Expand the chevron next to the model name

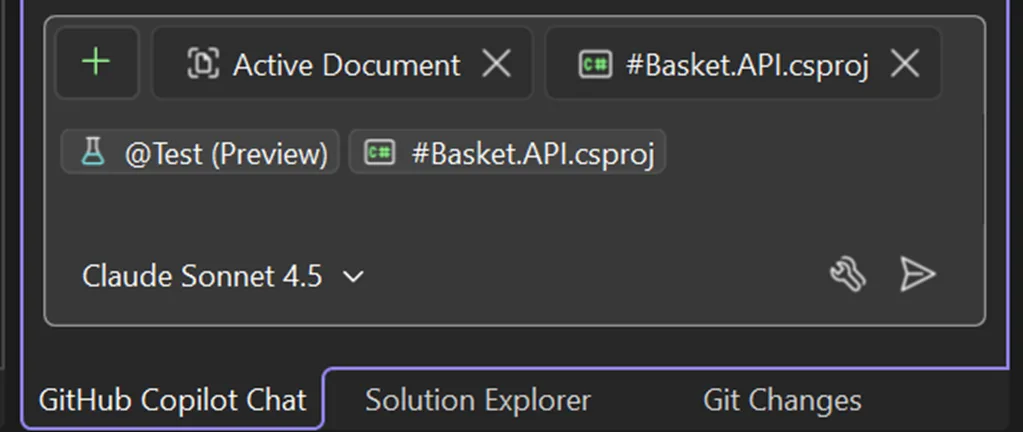[x=353, y=277]
